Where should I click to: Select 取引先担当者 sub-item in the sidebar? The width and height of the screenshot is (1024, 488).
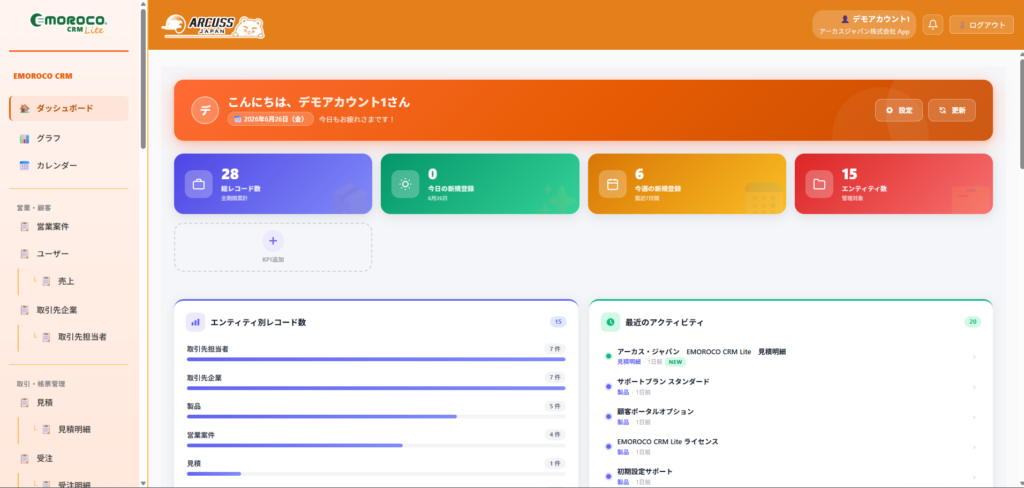[x=73, y=338]
